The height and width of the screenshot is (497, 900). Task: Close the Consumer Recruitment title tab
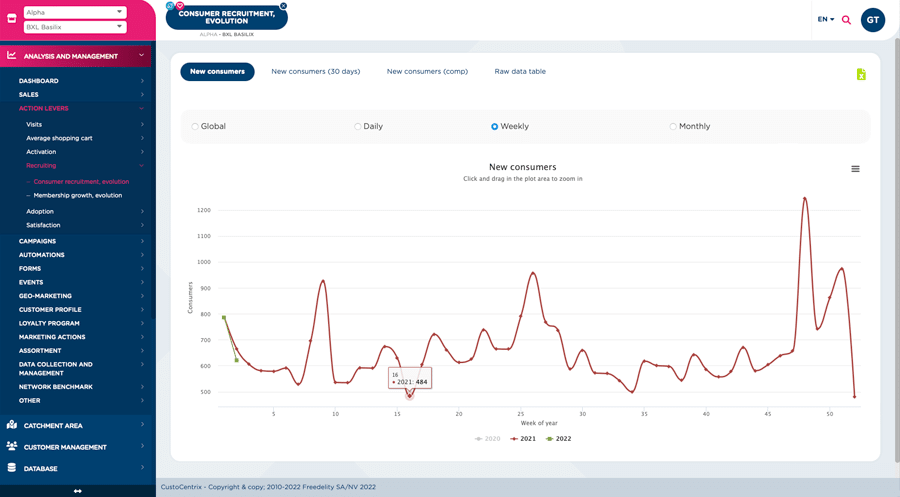tap(284, 6)
